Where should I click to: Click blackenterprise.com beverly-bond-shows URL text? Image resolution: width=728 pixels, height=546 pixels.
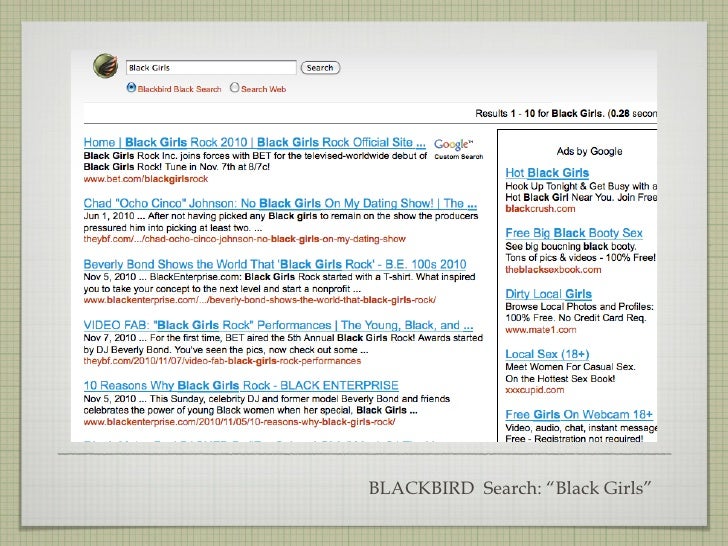tap(260, 300)
